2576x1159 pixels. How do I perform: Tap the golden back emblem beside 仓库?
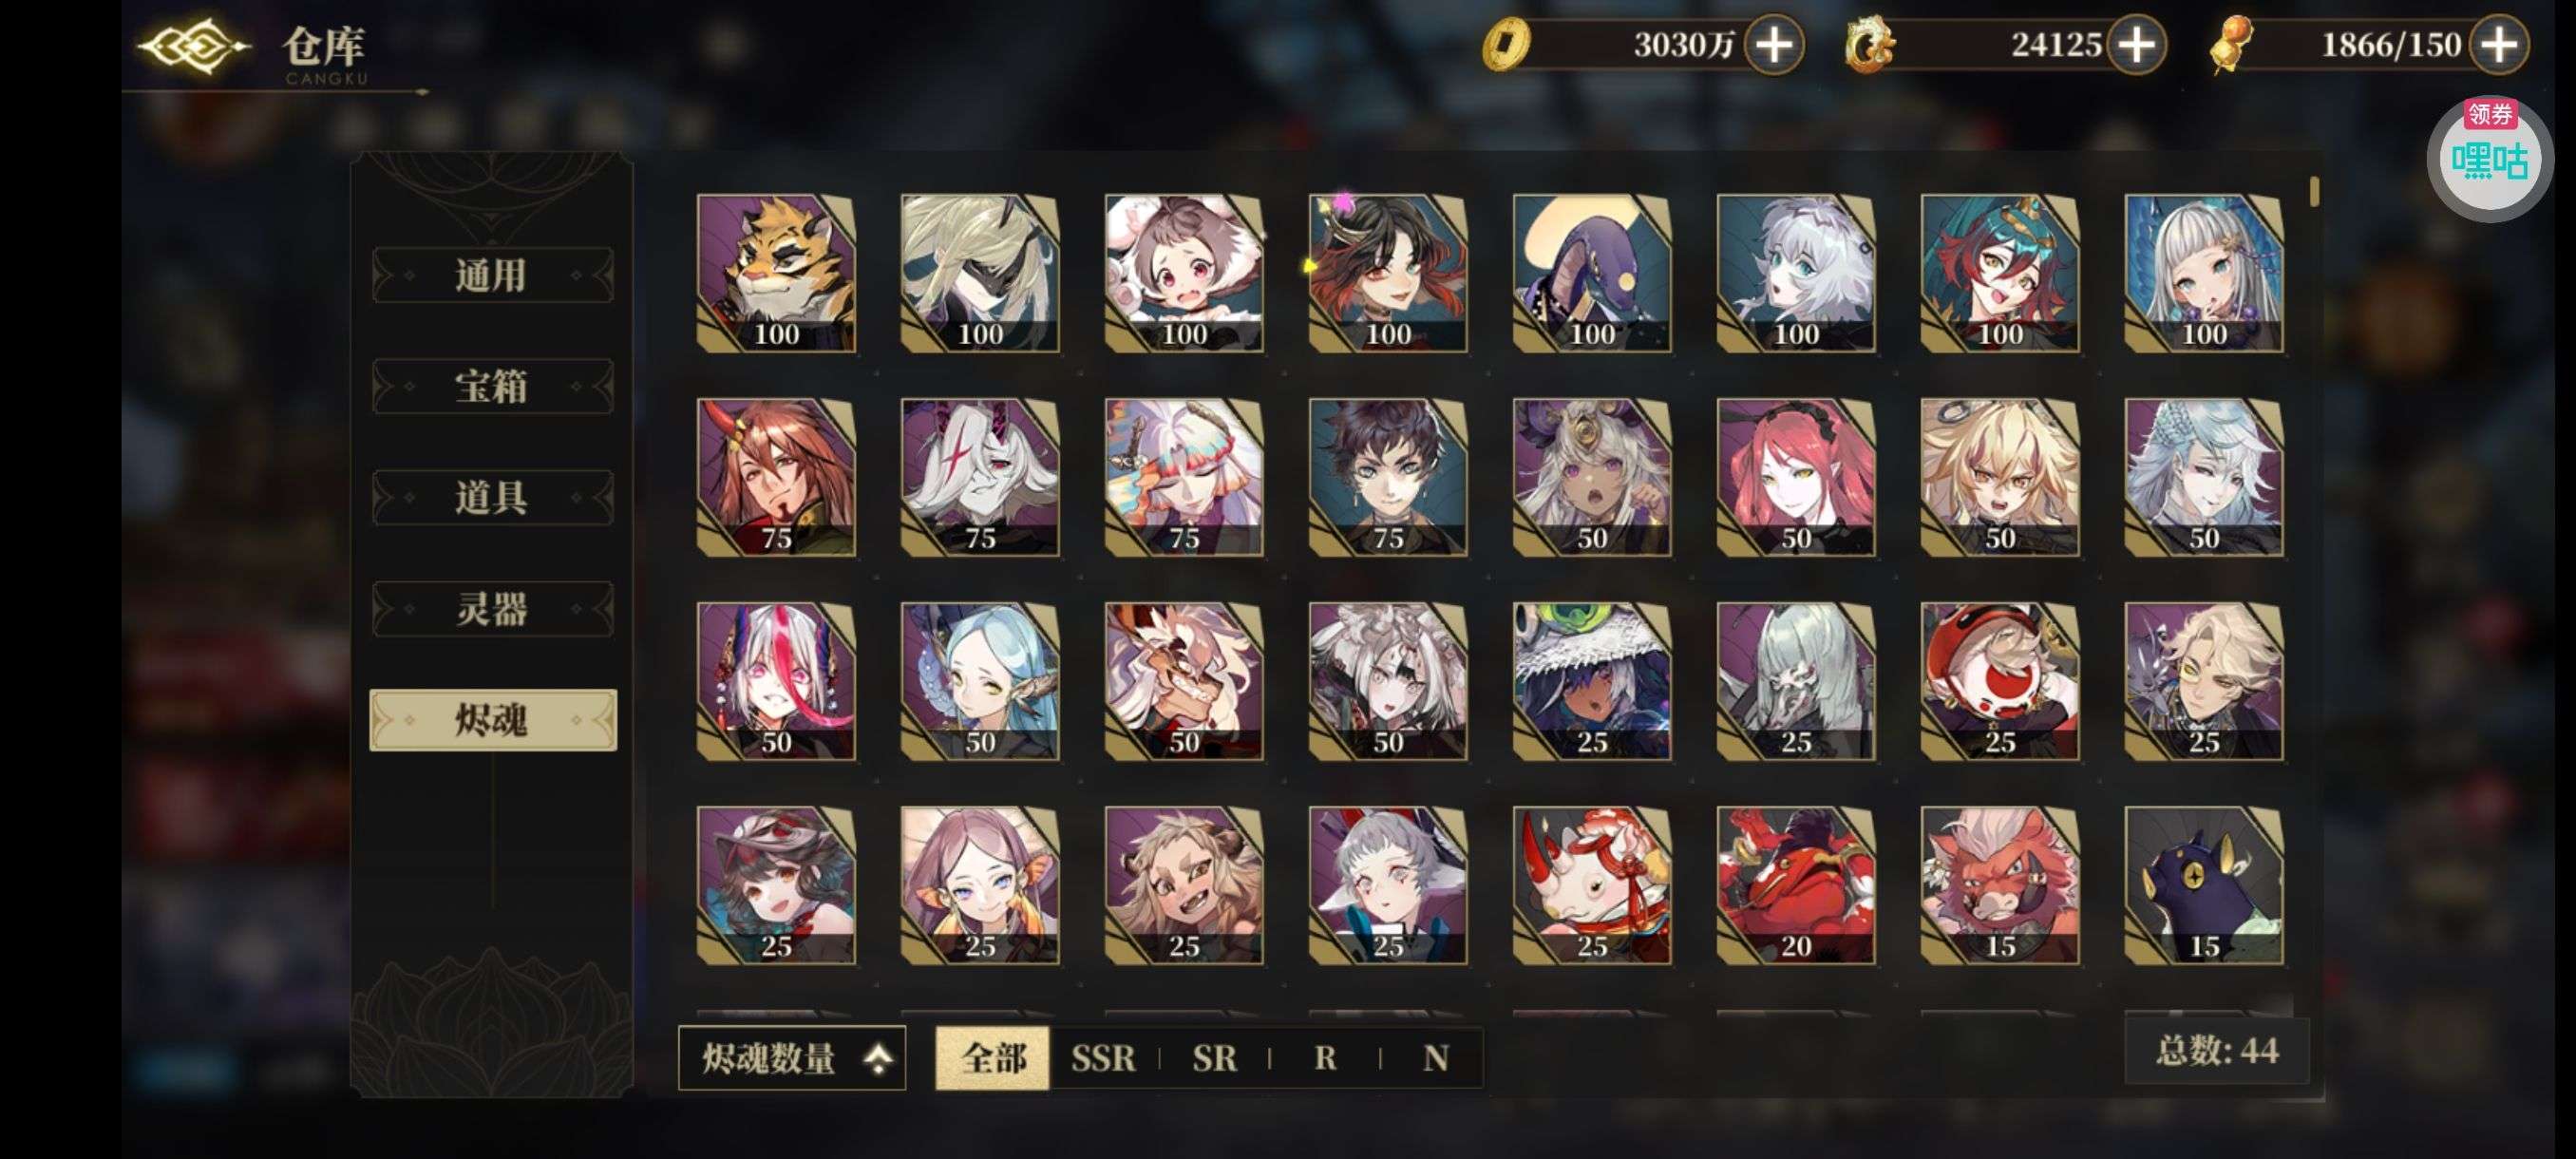pyautogui.click(x=193, y=46)
